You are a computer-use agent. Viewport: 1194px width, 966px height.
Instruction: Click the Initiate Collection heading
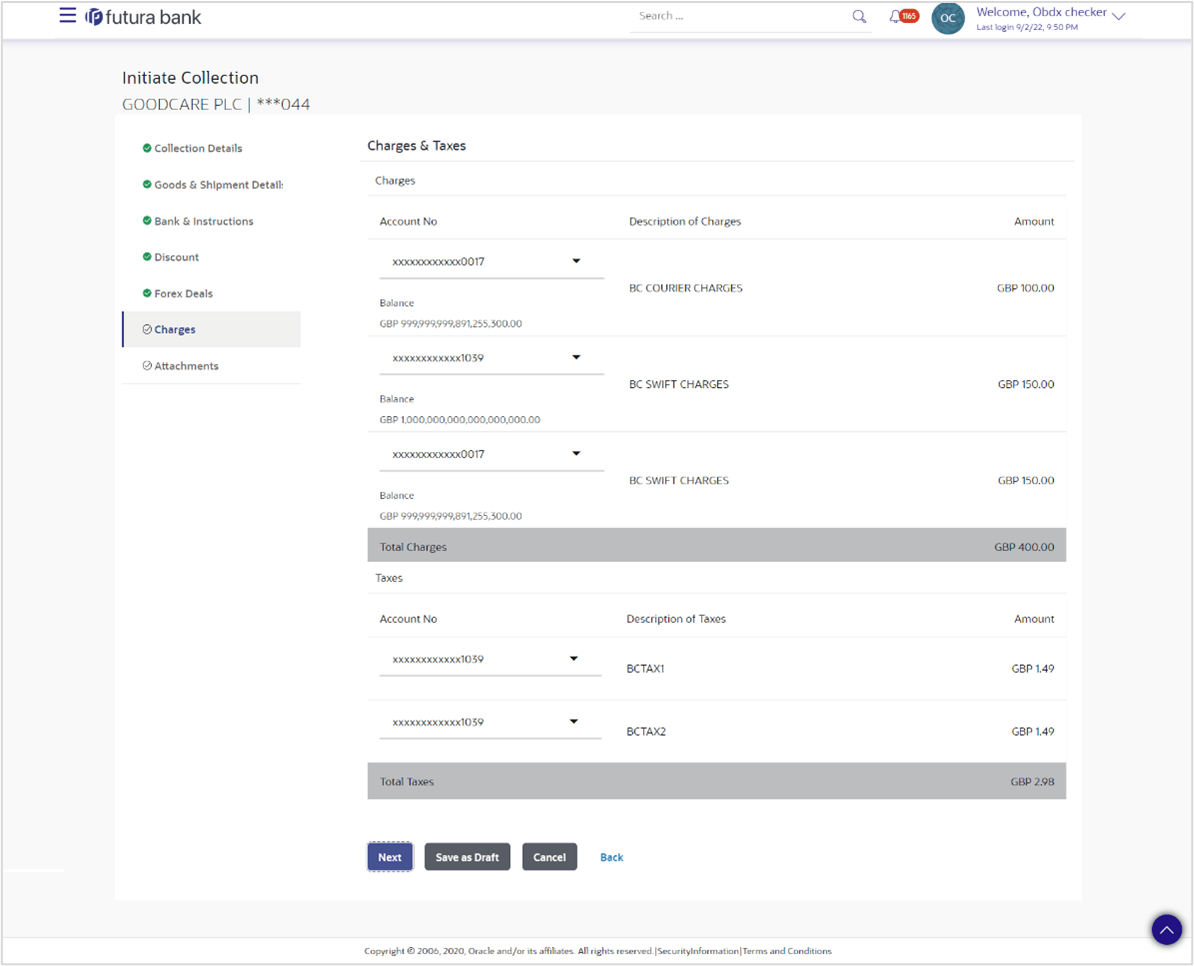pos(190,78)
